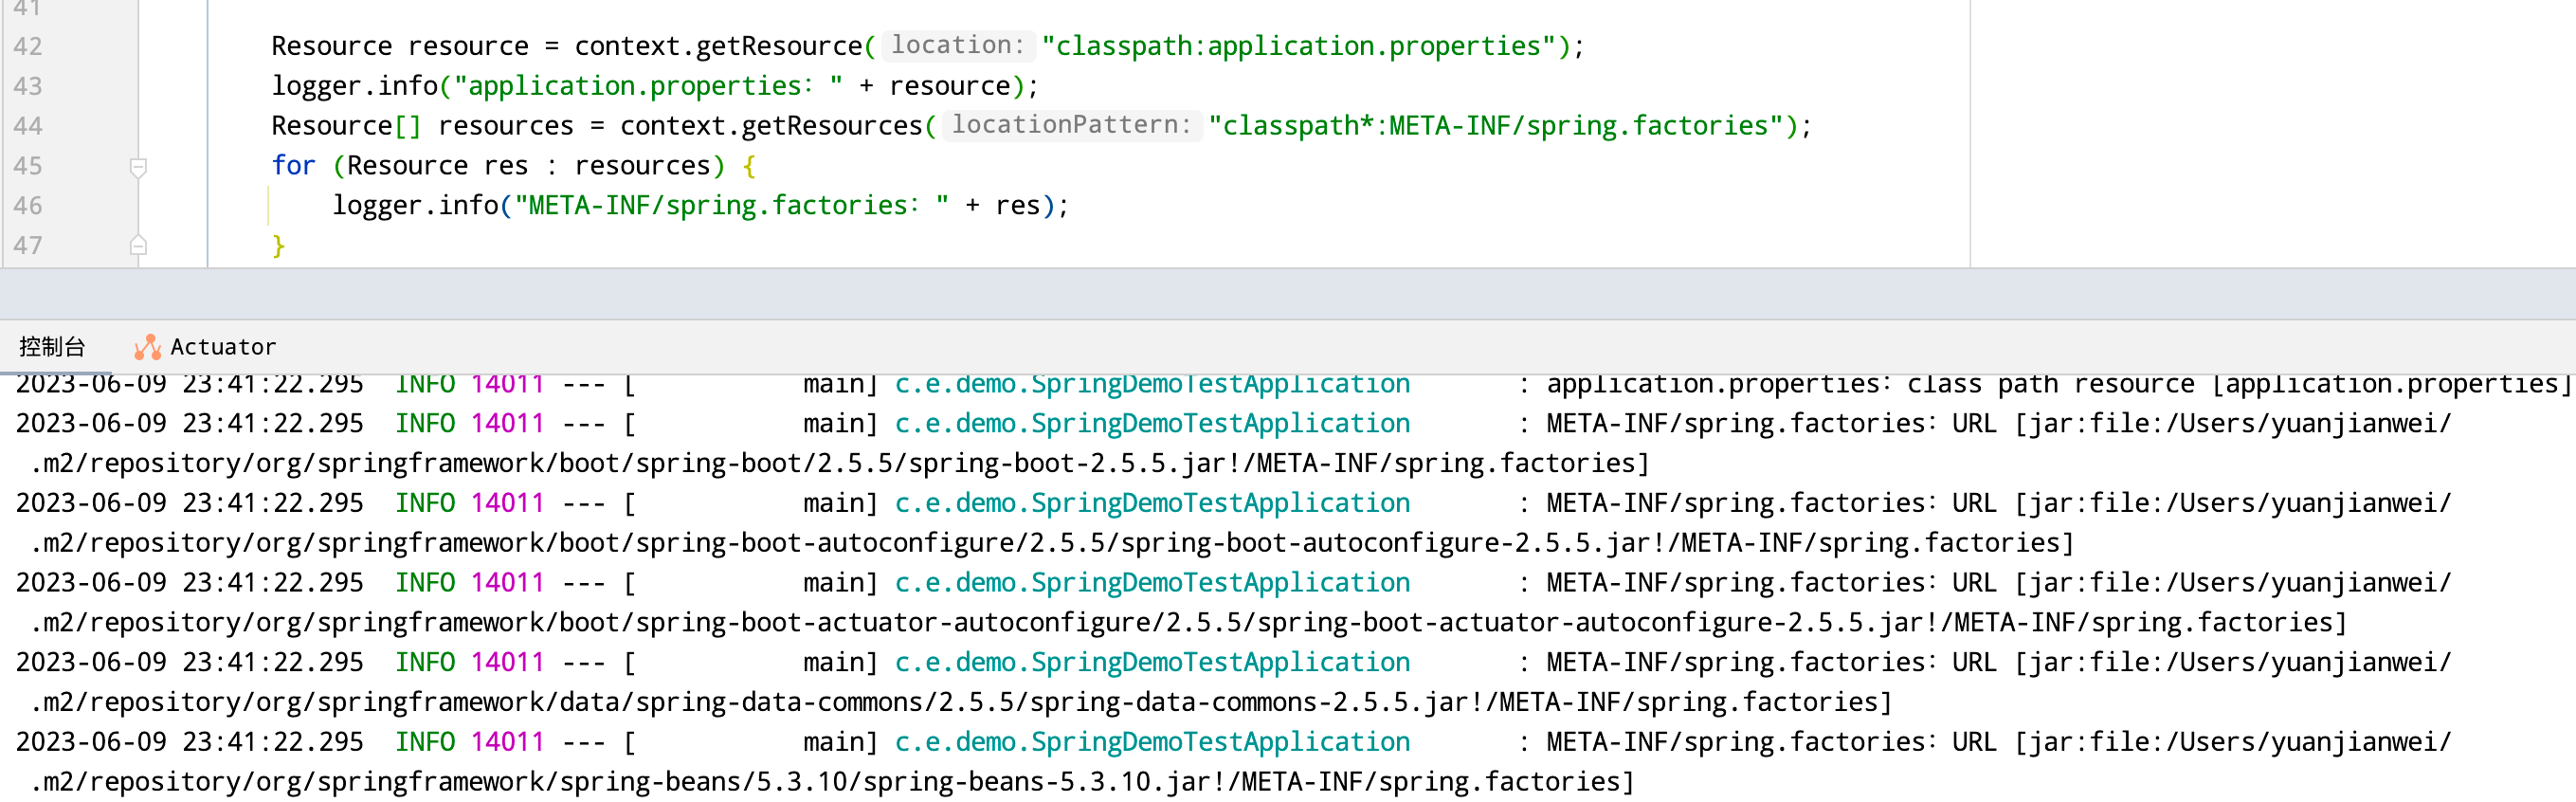2576x802 pixels.
Task: Click the spring-beans-5.3.10.jar log path line
Action: point(832,783)
